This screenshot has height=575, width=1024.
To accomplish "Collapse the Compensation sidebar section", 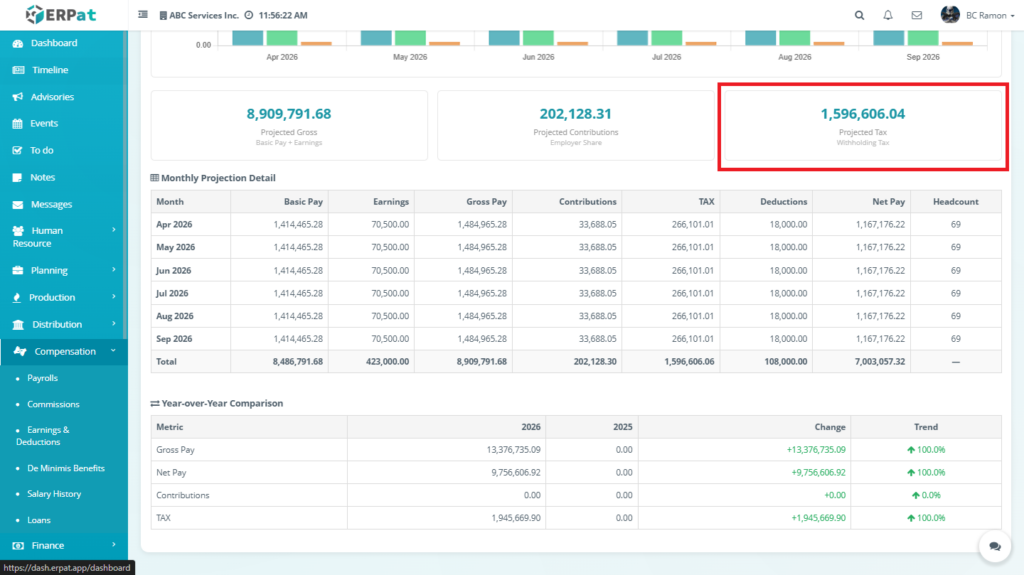I will click(x=64, y=351).
